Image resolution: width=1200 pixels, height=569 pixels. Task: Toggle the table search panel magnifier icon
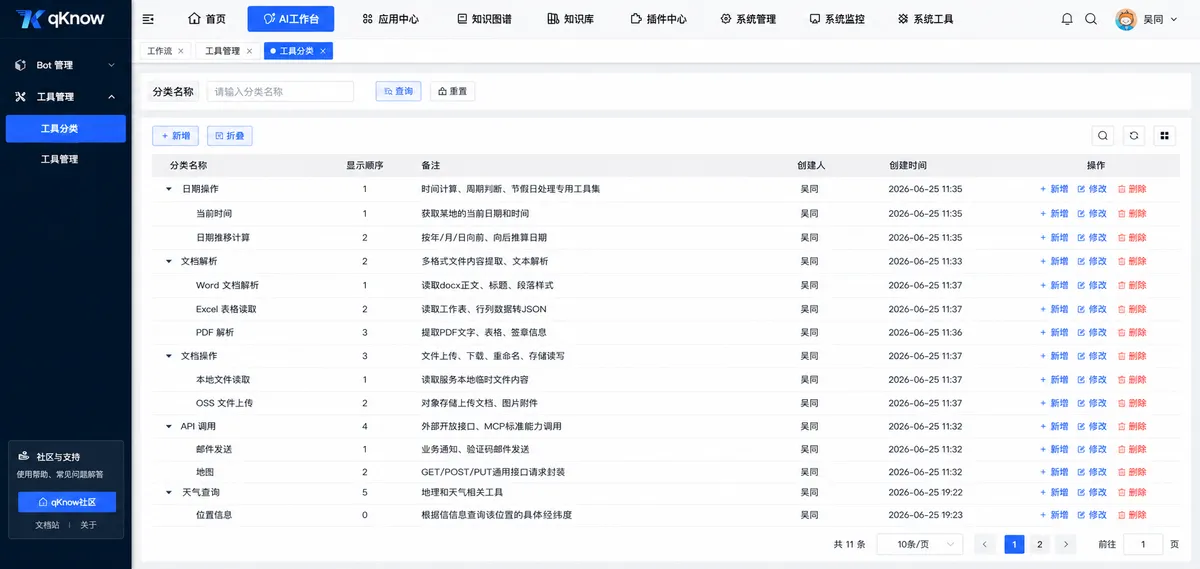click(1103, 136)
